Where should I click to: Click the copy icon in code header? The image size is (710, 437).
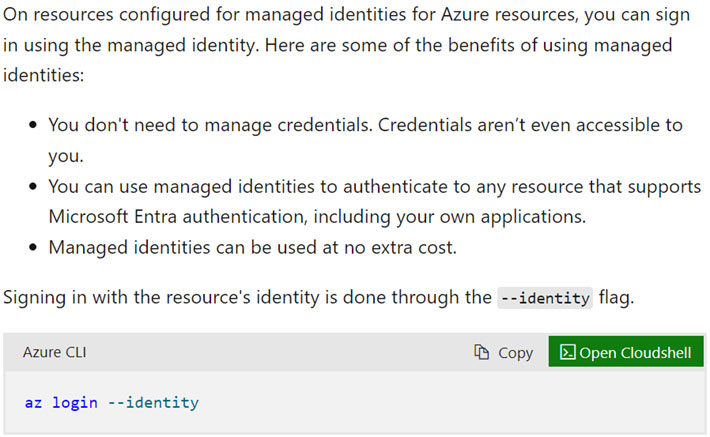coord(482,352)
